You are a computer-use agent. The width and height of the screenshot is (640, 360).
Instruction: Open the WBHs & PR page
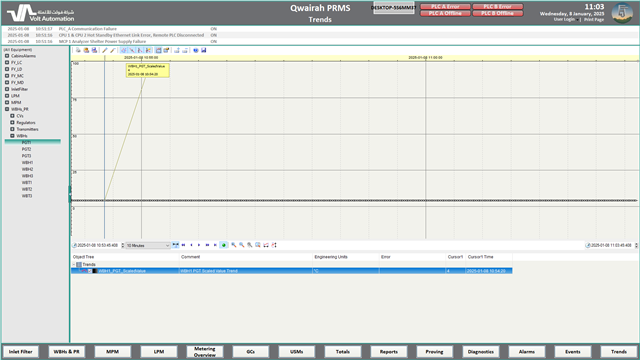point(67,351)
